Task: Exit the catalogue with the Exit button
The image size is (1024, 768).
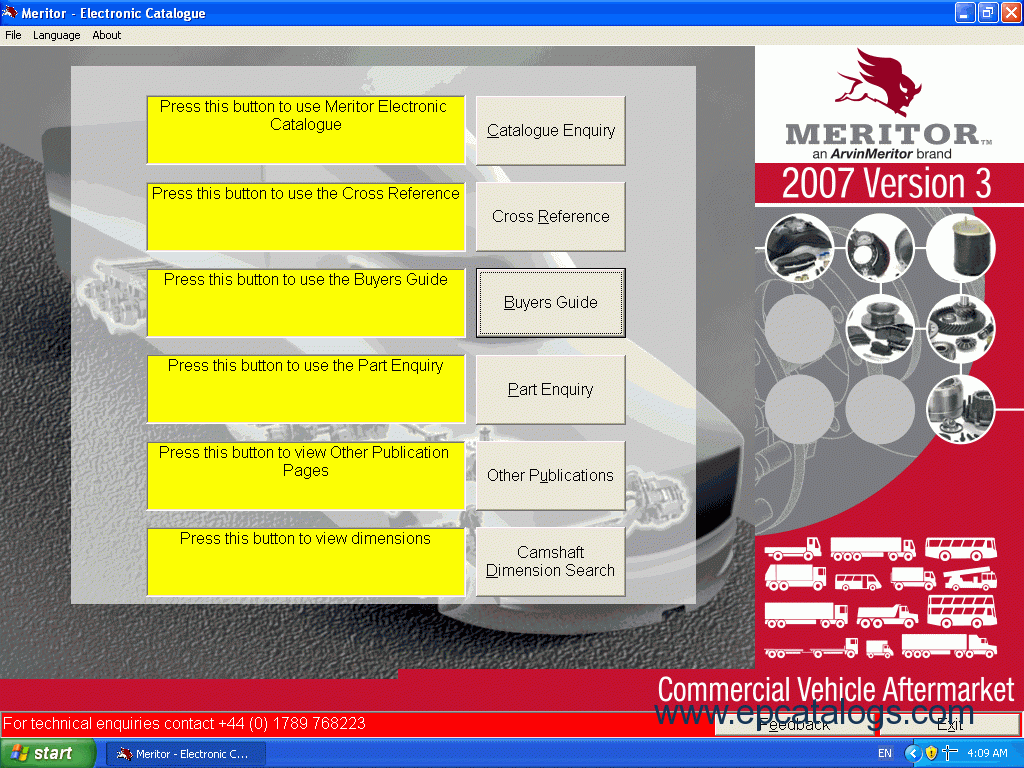Action: (x=950, y=724)
